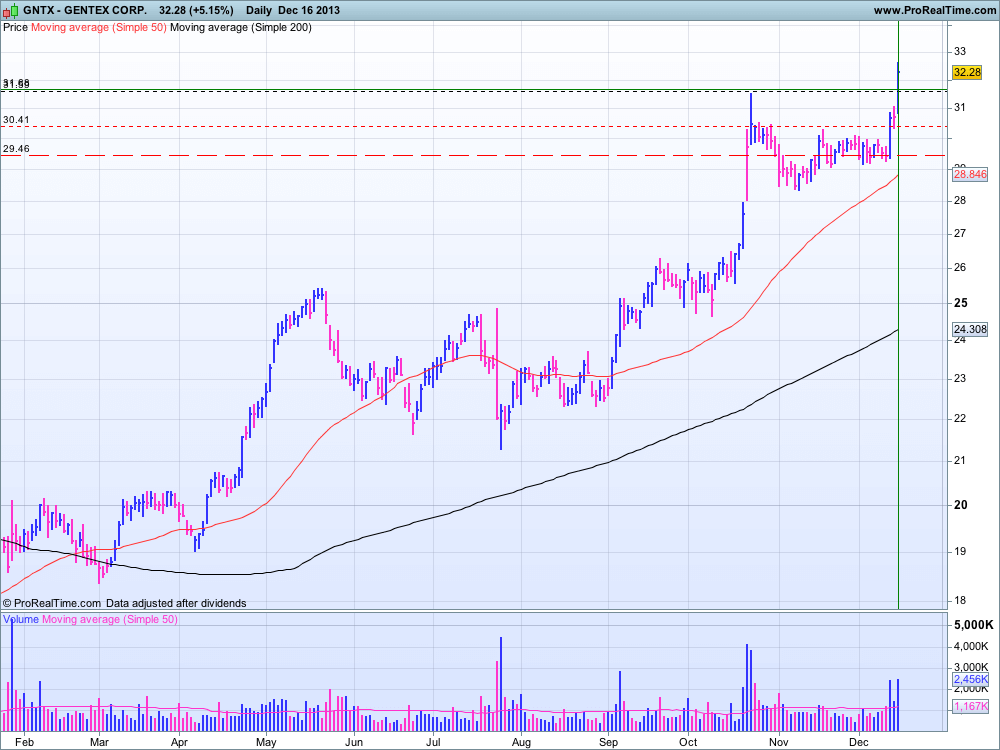Screen dimensions: 1000x750
Task: Click the 28 price axis label
Action: coord(960,200)
